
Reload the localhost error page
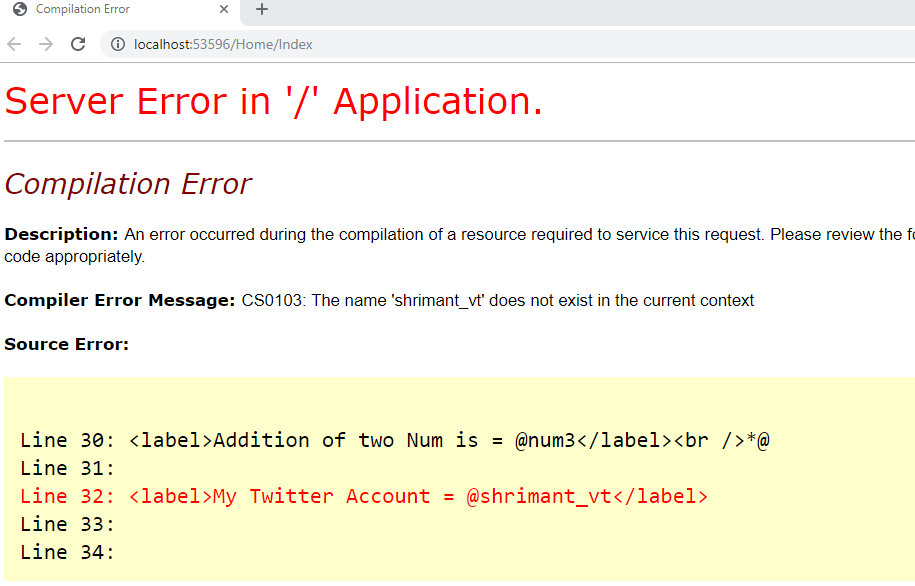point(78,44)
